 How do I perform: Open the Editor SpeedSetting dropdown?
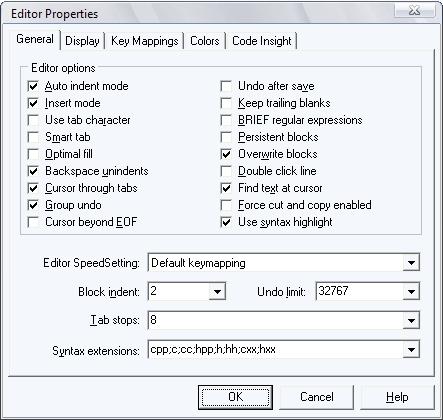pyautogui.click(x=411, y=263)
